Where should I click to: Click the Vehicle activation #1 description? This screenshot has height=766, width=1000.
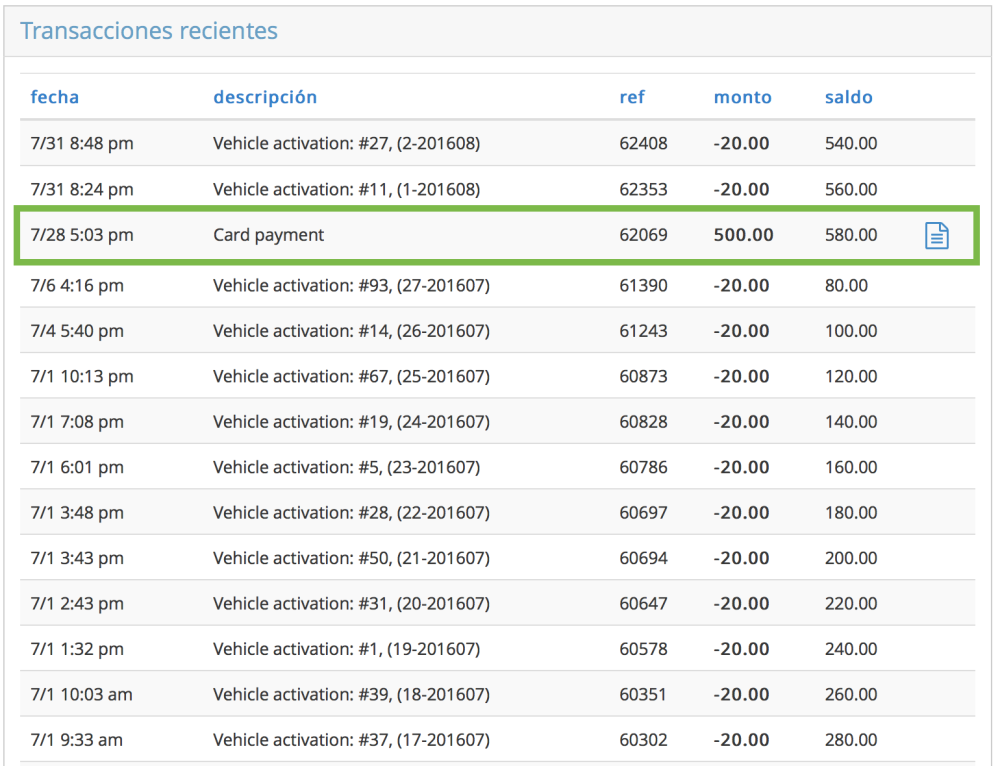point(346,650)
